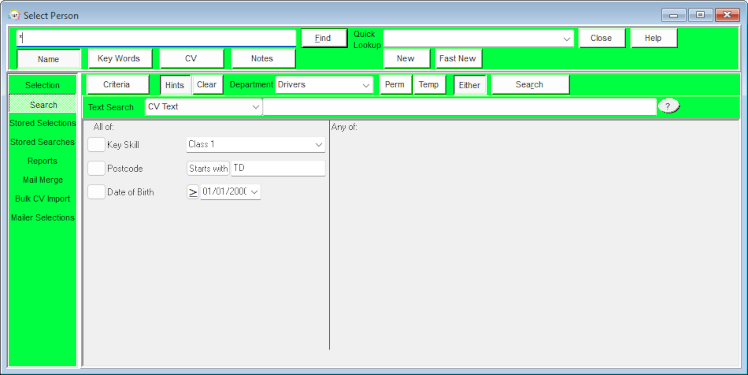Click the Select Person window icon
This screenshot has height=375, width=748.
coord(14,15)
